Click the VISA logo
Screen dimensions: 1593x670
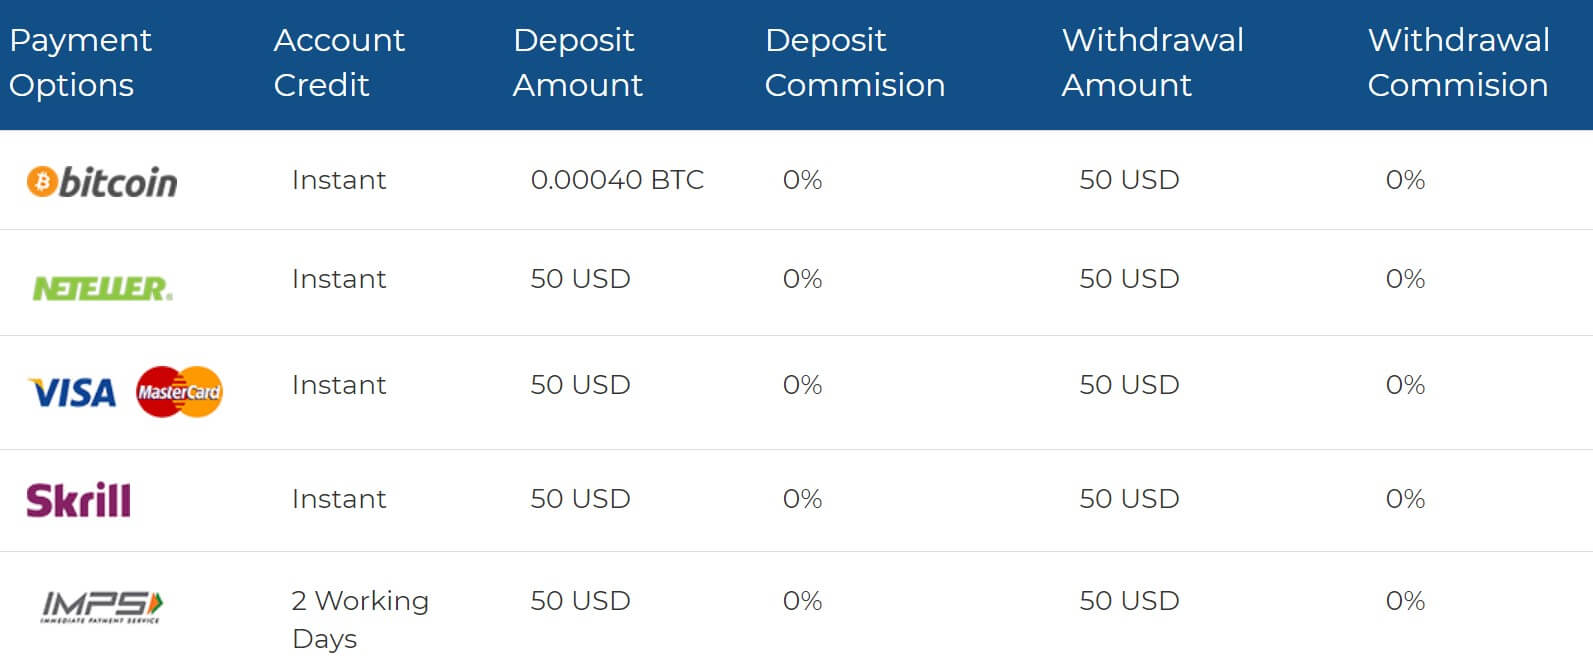click(72, 393)
